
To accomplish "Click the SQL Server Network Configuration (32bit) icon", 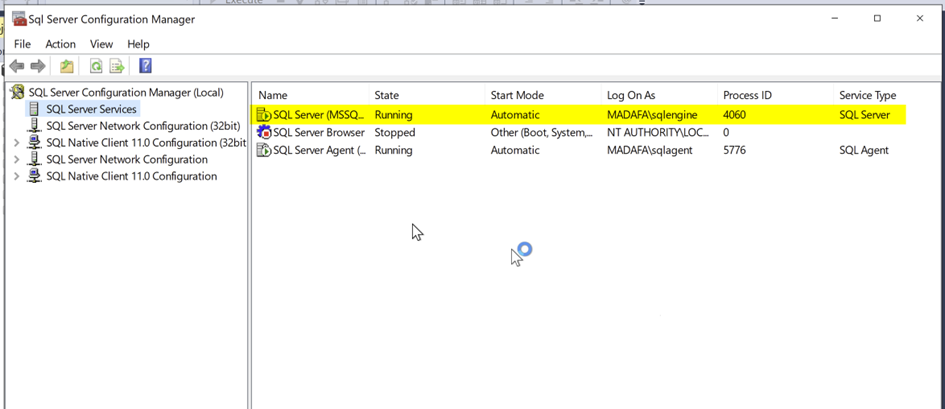I will [x=35, y=126].
